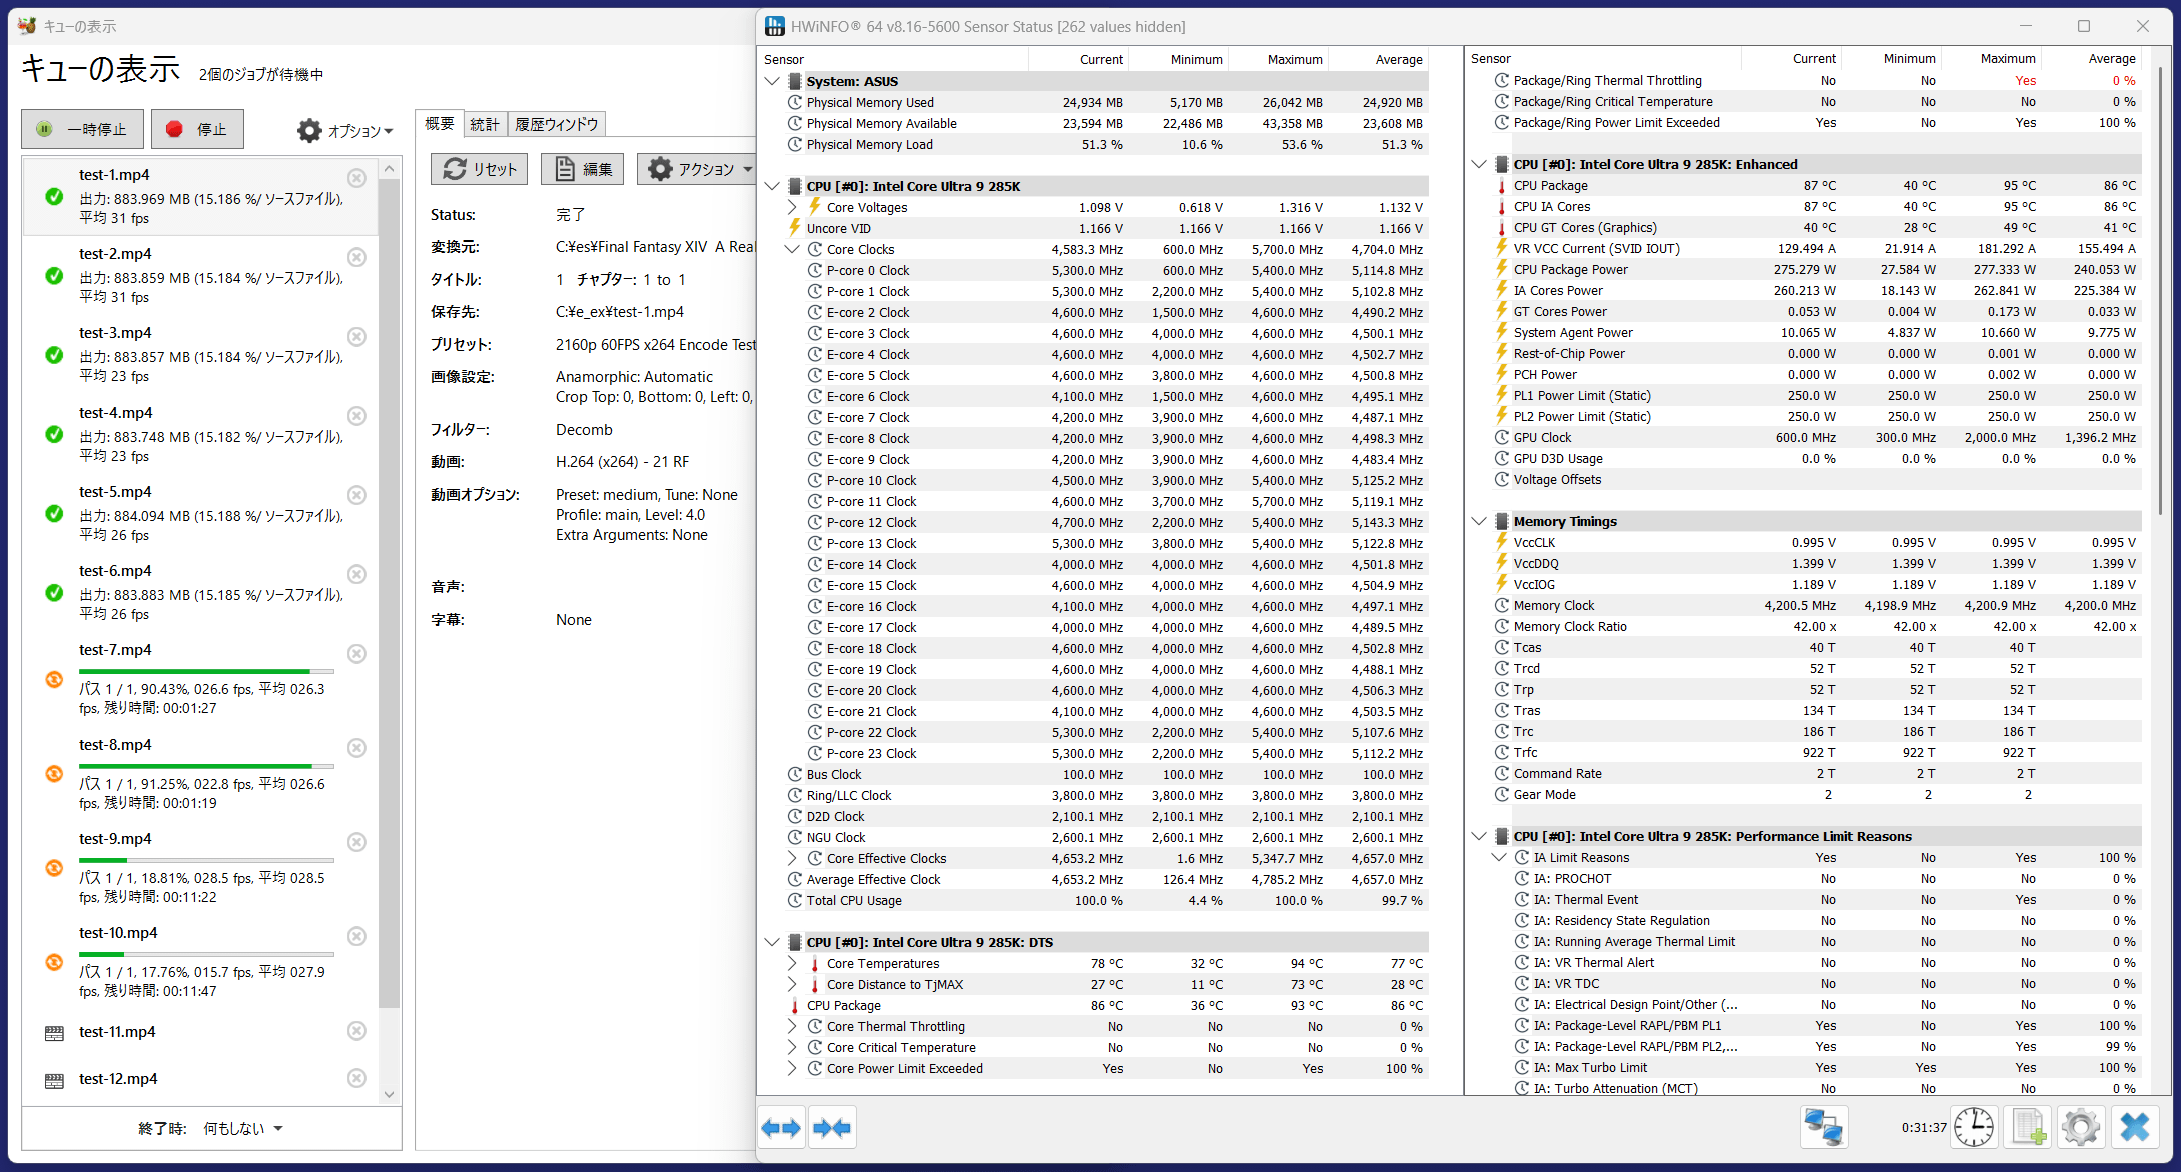Switch to the 統計 tab
The image size is (2181, 1172).
[x=484, y=124]
